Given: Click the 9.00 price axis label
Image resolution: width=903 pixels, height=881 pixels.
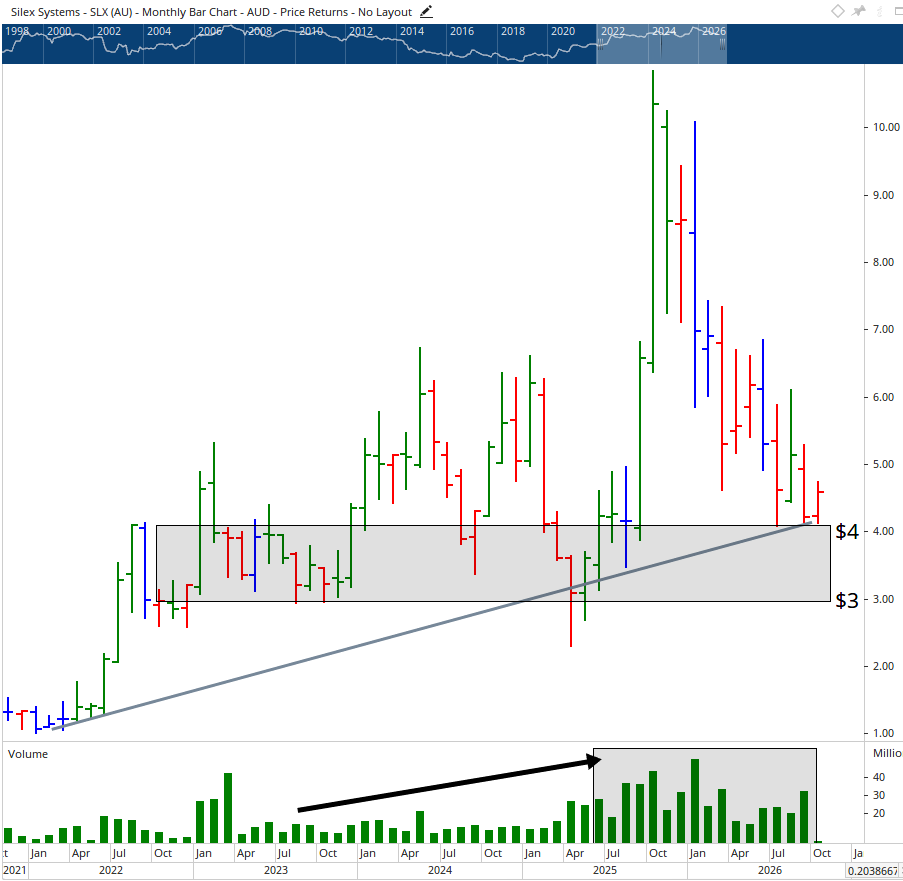Looking at the screenshot, I should [883, 195].
